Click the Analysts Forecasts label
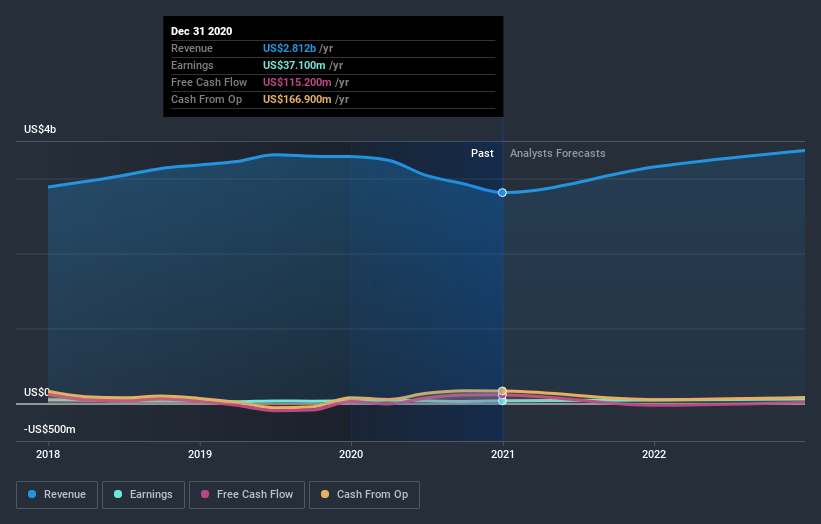821x524 pixels. tap(558, 153)
